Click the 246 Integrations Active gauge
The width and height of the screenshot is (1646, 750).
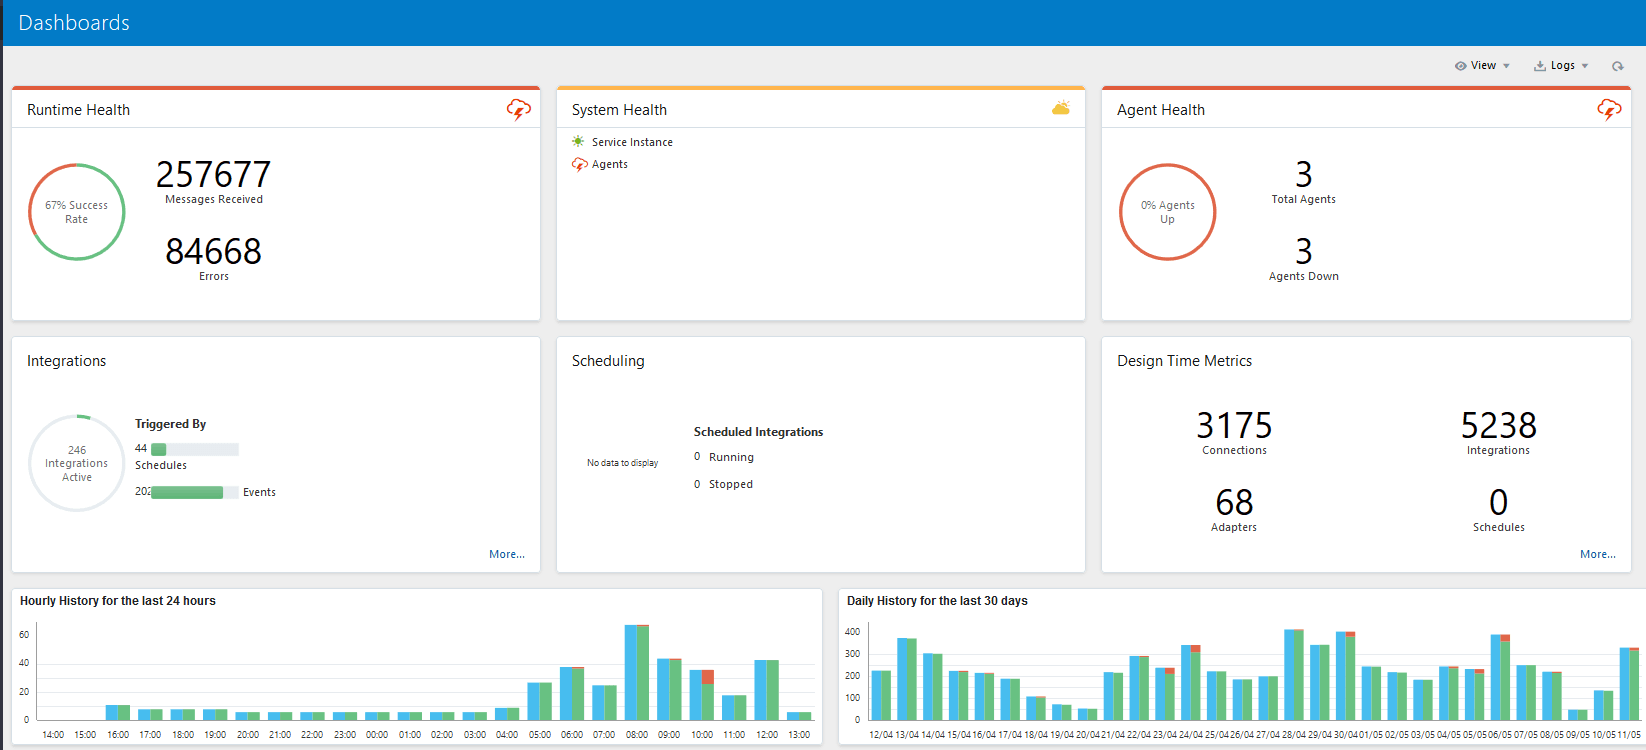[x=77, y=463]
